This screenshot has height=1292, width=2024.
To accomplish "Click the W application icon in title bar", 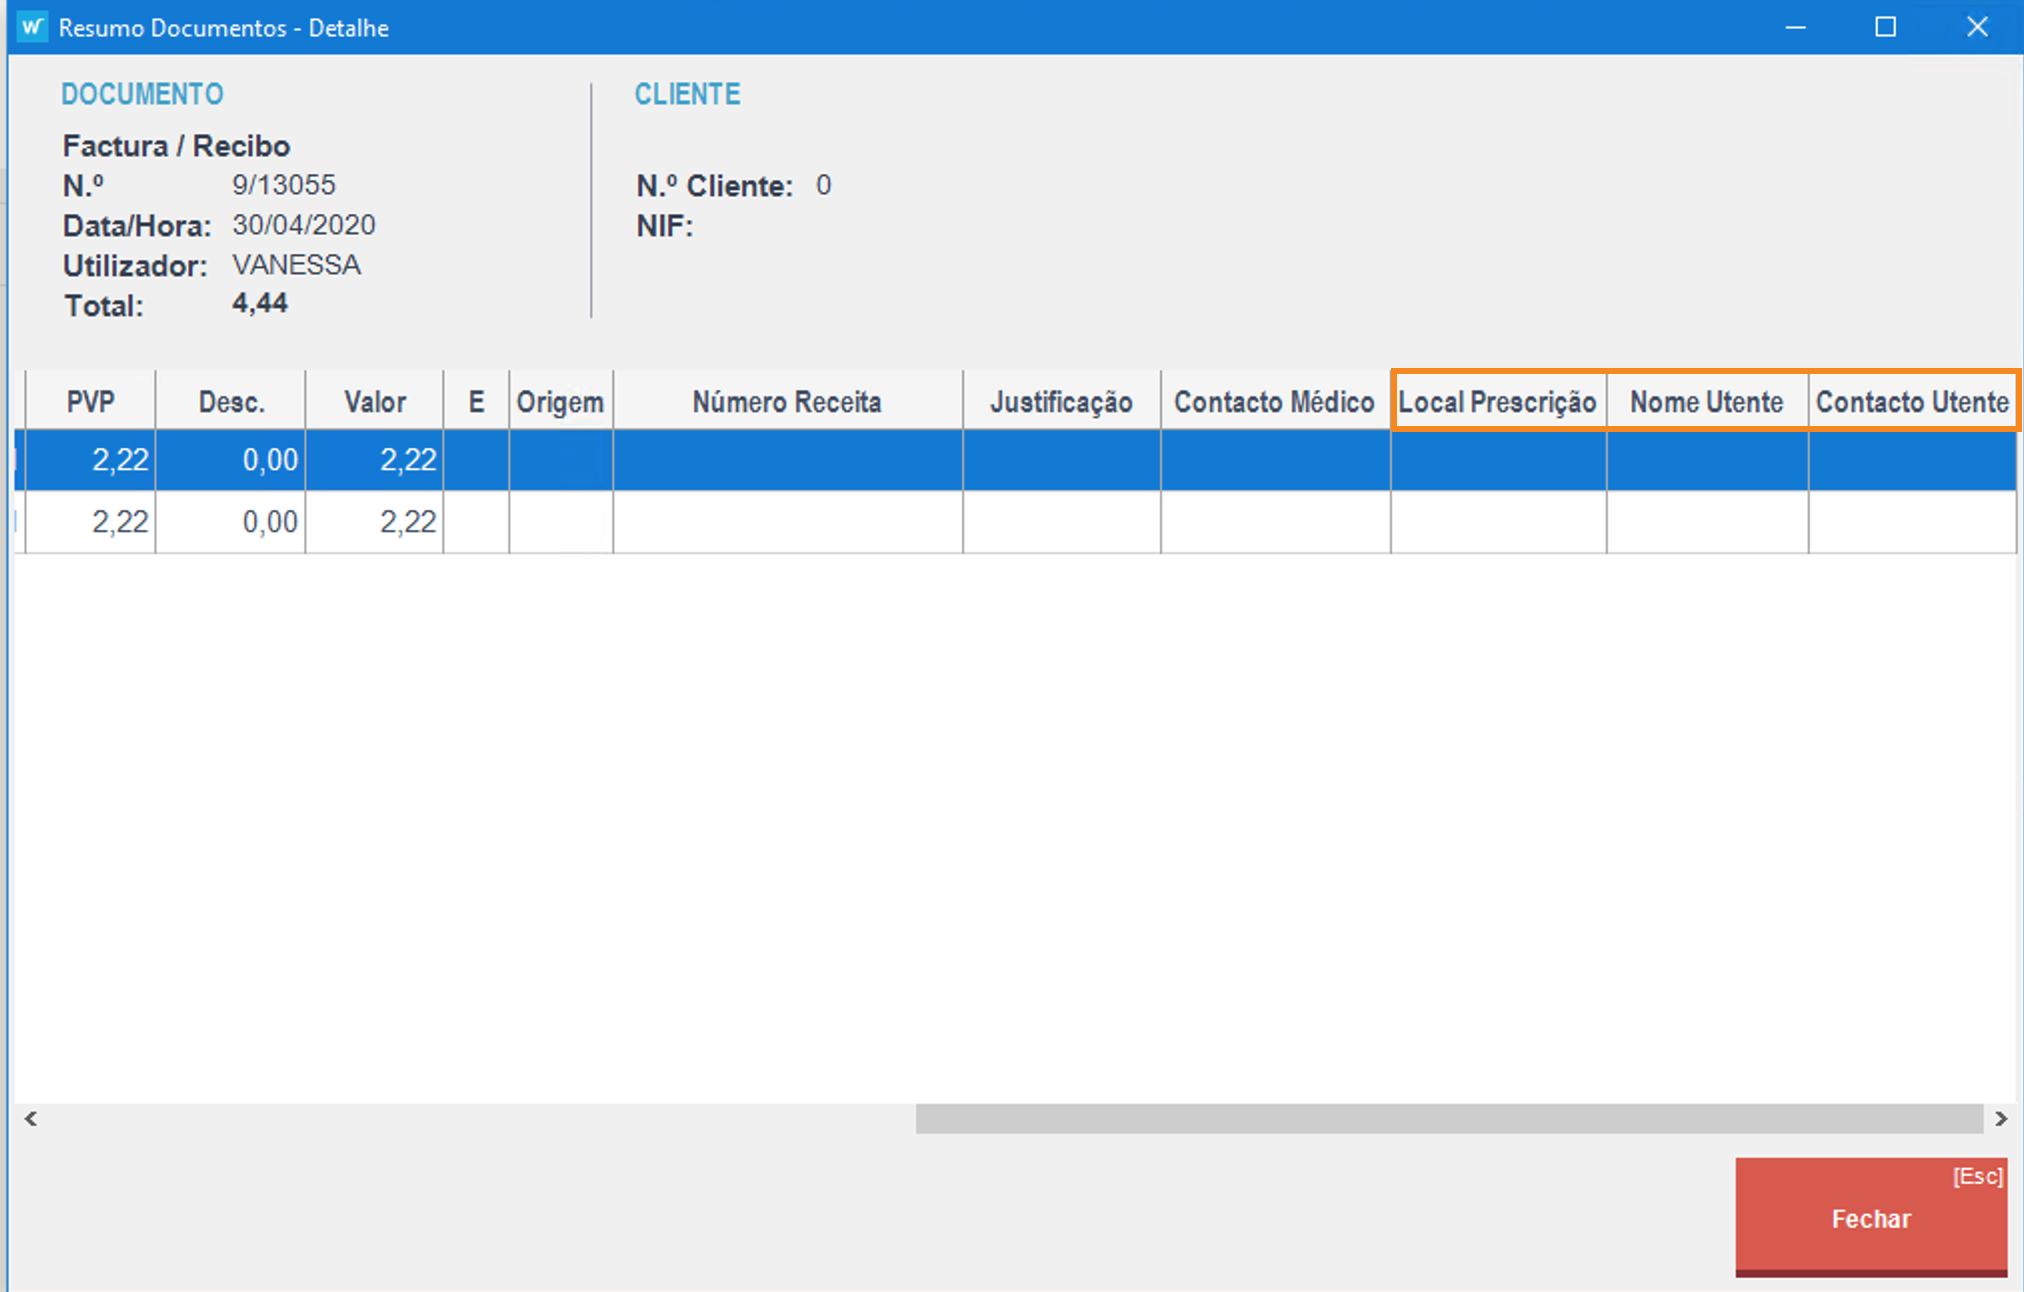I will 32,27.
